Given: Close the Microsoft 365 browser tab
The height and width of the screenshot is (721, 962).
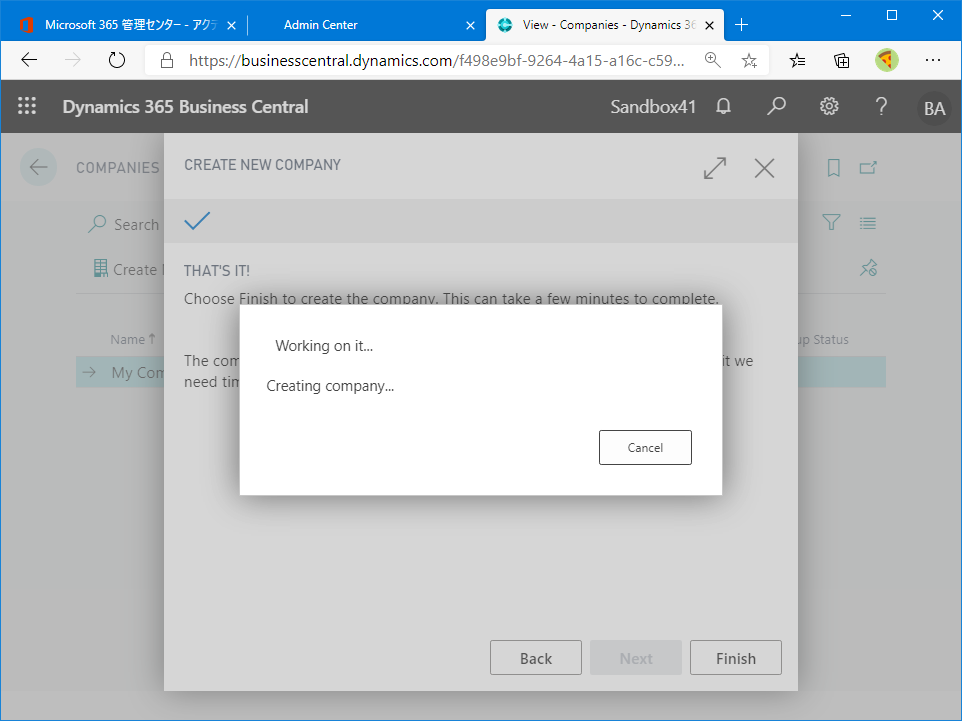Looking at the screenshot, I should [x=231, y=25].
